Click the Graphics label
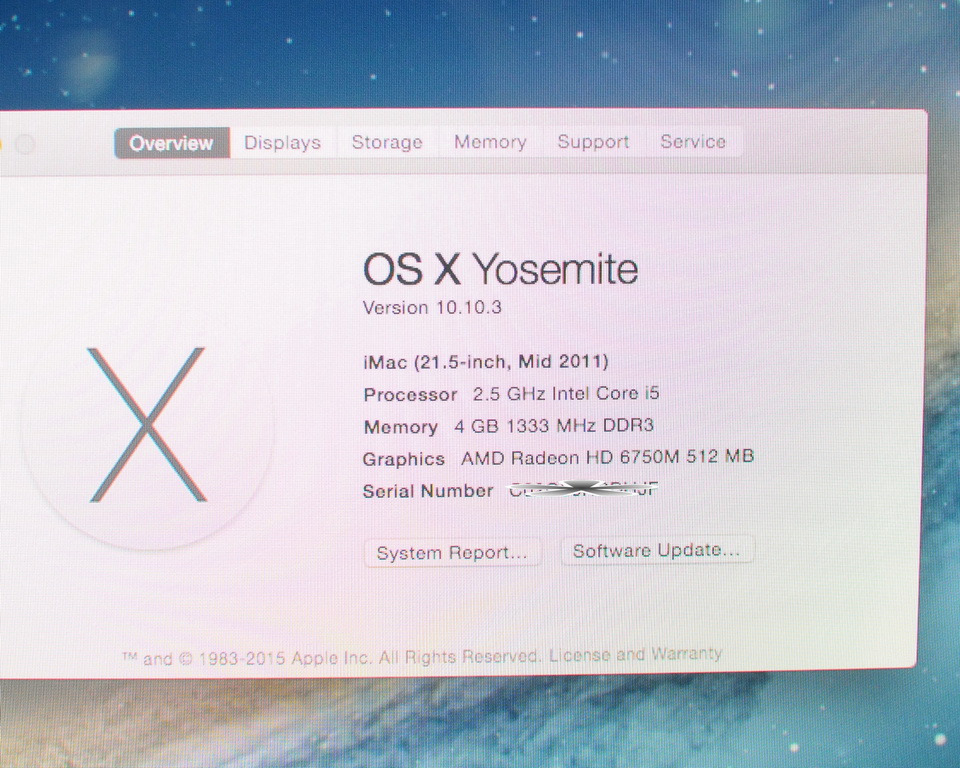 (403, 459)
